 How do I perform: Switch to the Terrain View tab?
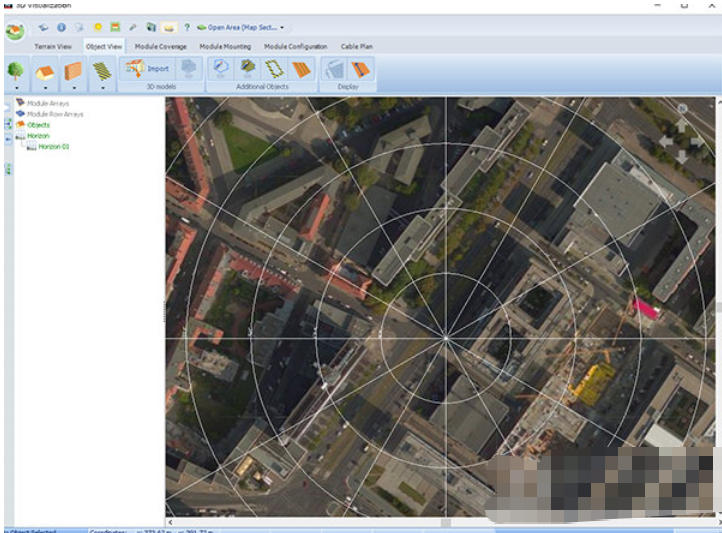point(52,46)
